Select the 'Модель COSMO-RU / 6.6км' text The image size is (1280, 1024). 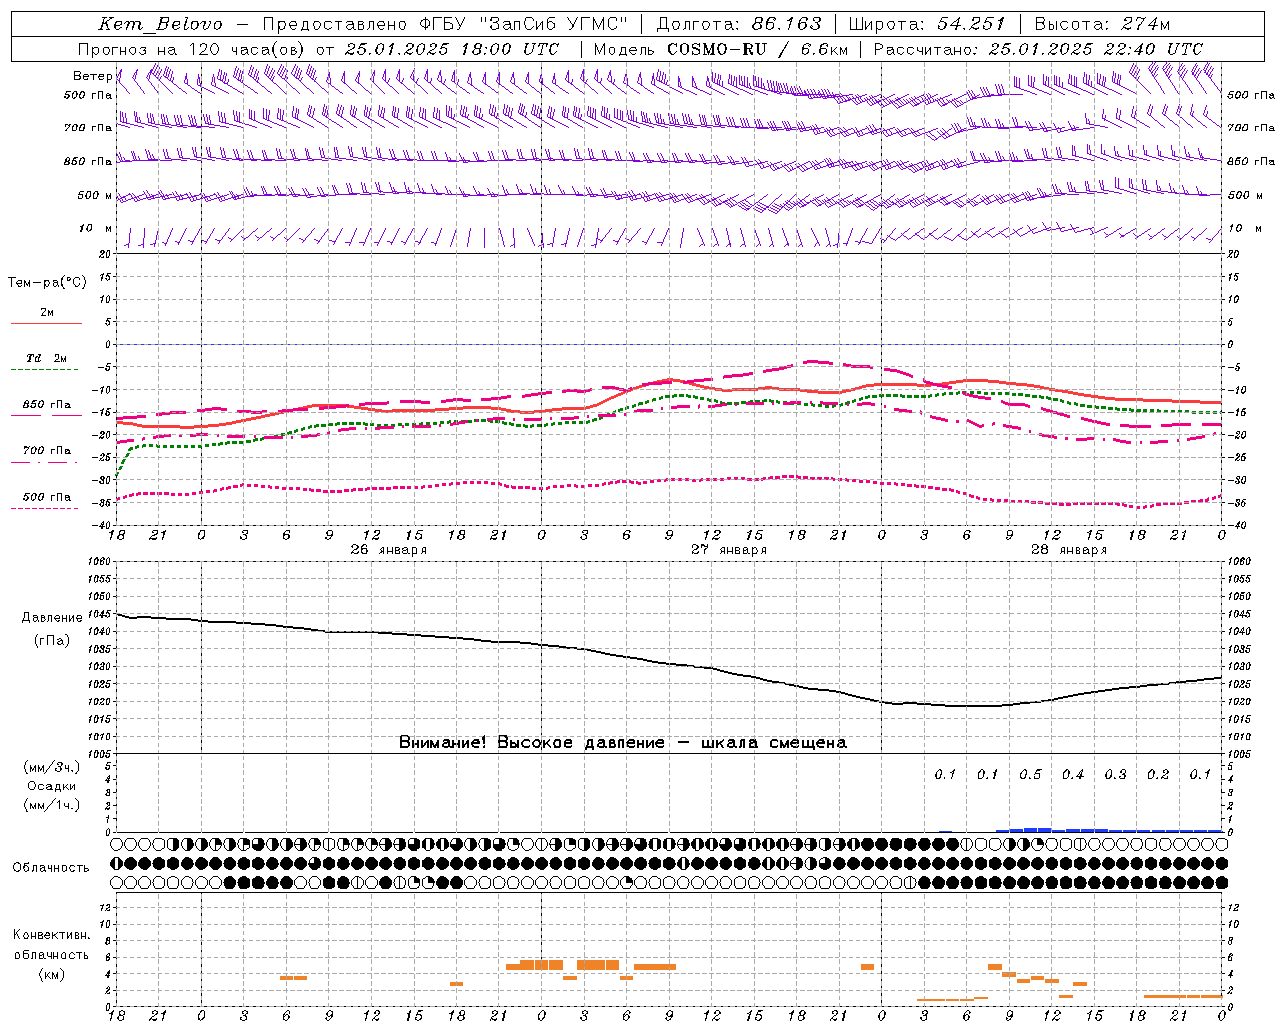(x=721, y=49)
